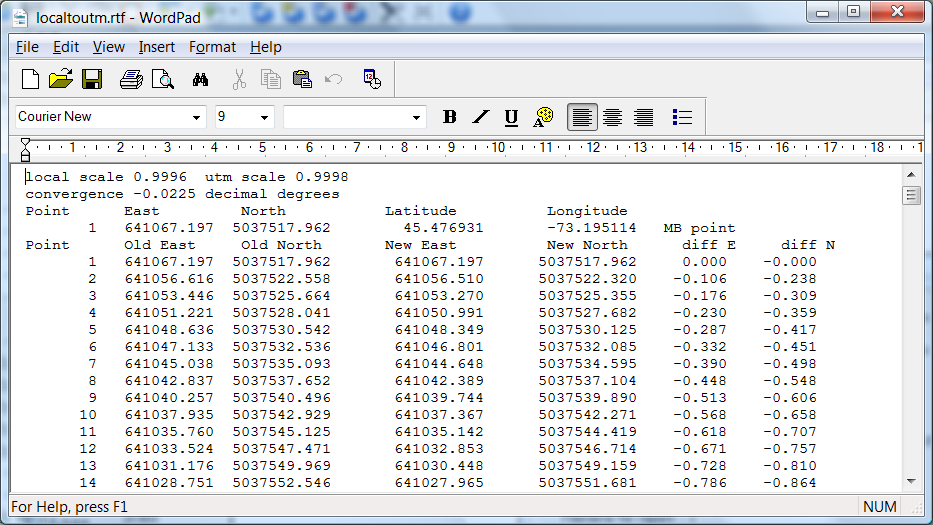Center align the text
This screenshot has width=933, height=525.
(613, 117)
